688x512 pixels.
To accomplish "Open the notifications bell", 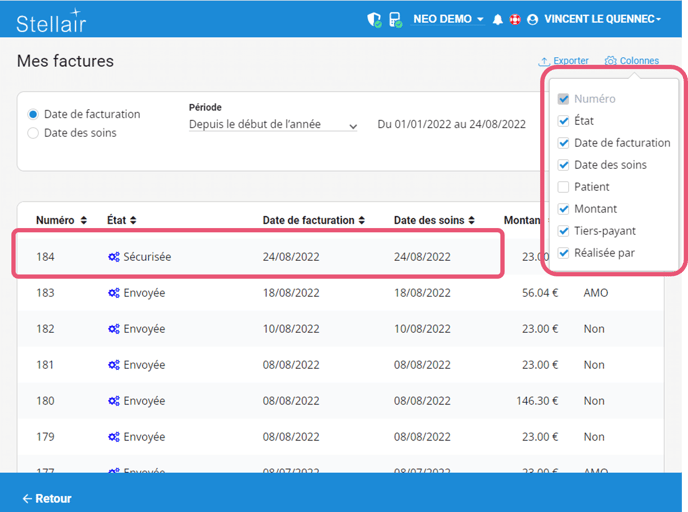I will tap(497, 19).
